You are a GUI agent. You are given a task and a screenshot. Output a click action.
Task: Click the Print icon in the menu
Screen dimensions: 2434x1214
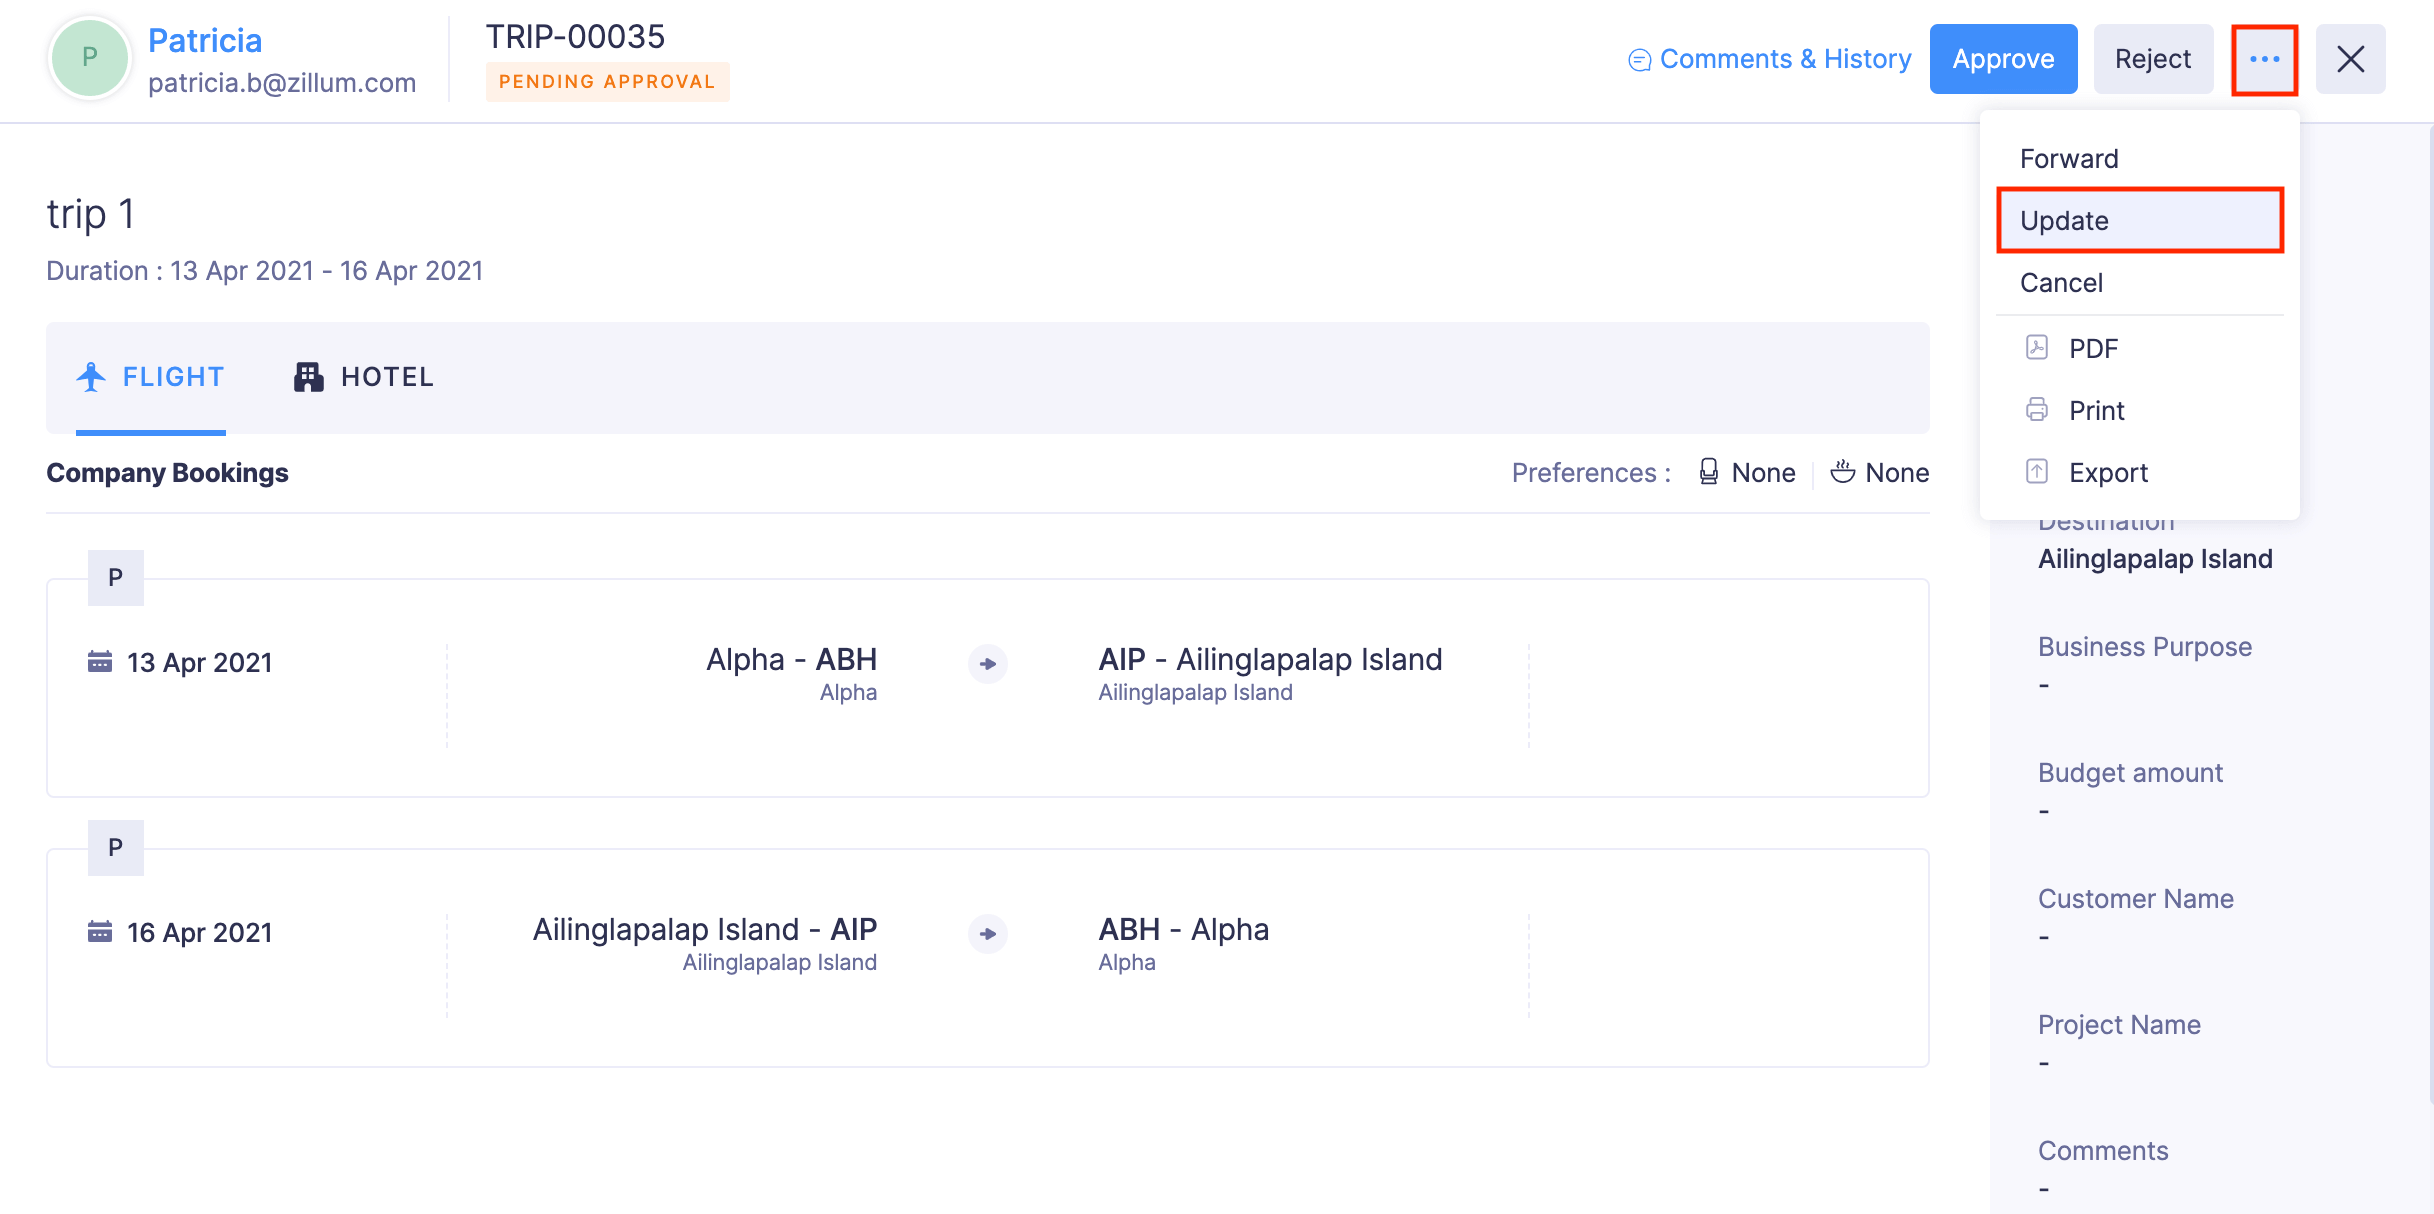pos(2037,410)
